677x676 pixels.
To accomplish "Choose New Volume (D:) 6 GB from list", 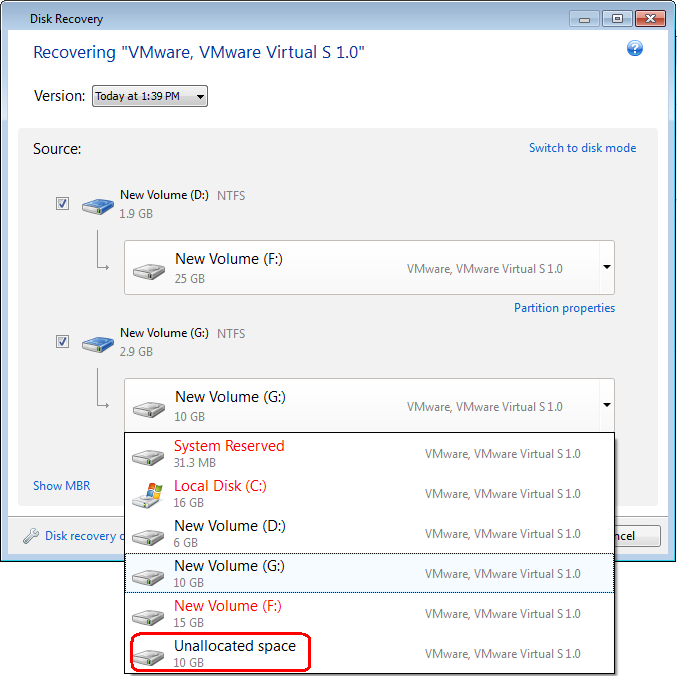I will tap(369, 533).
